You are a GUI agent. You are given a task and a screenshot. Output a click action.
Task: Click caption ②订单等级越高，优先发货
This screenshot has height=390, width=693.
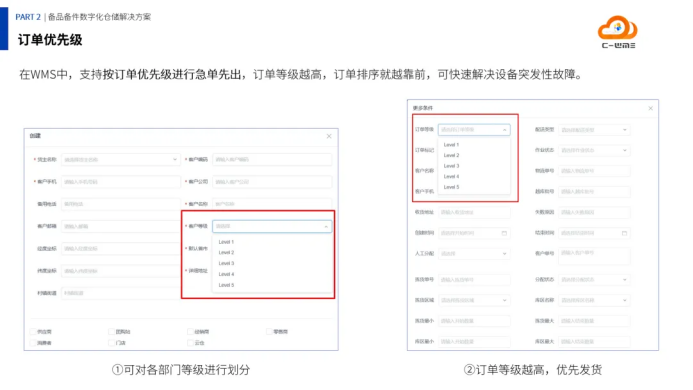(533, 370)
